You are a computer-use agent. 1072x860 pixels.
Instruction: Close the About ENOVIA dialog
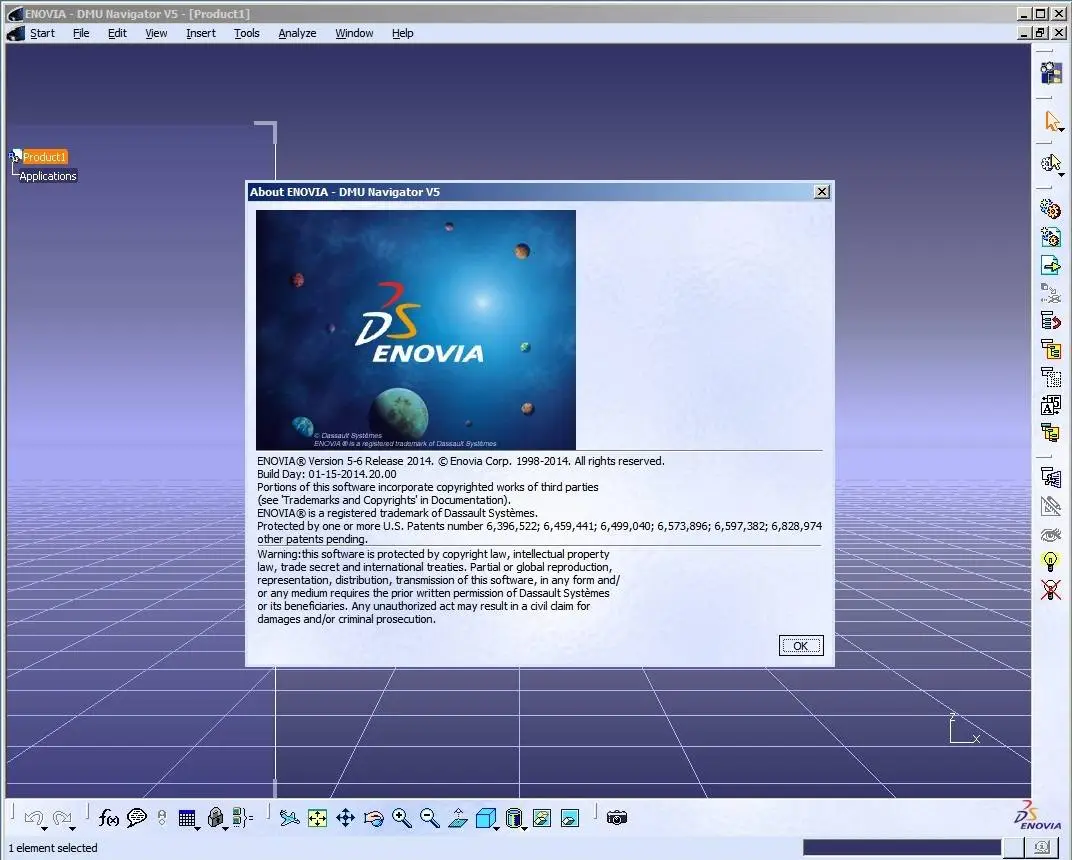822,191
